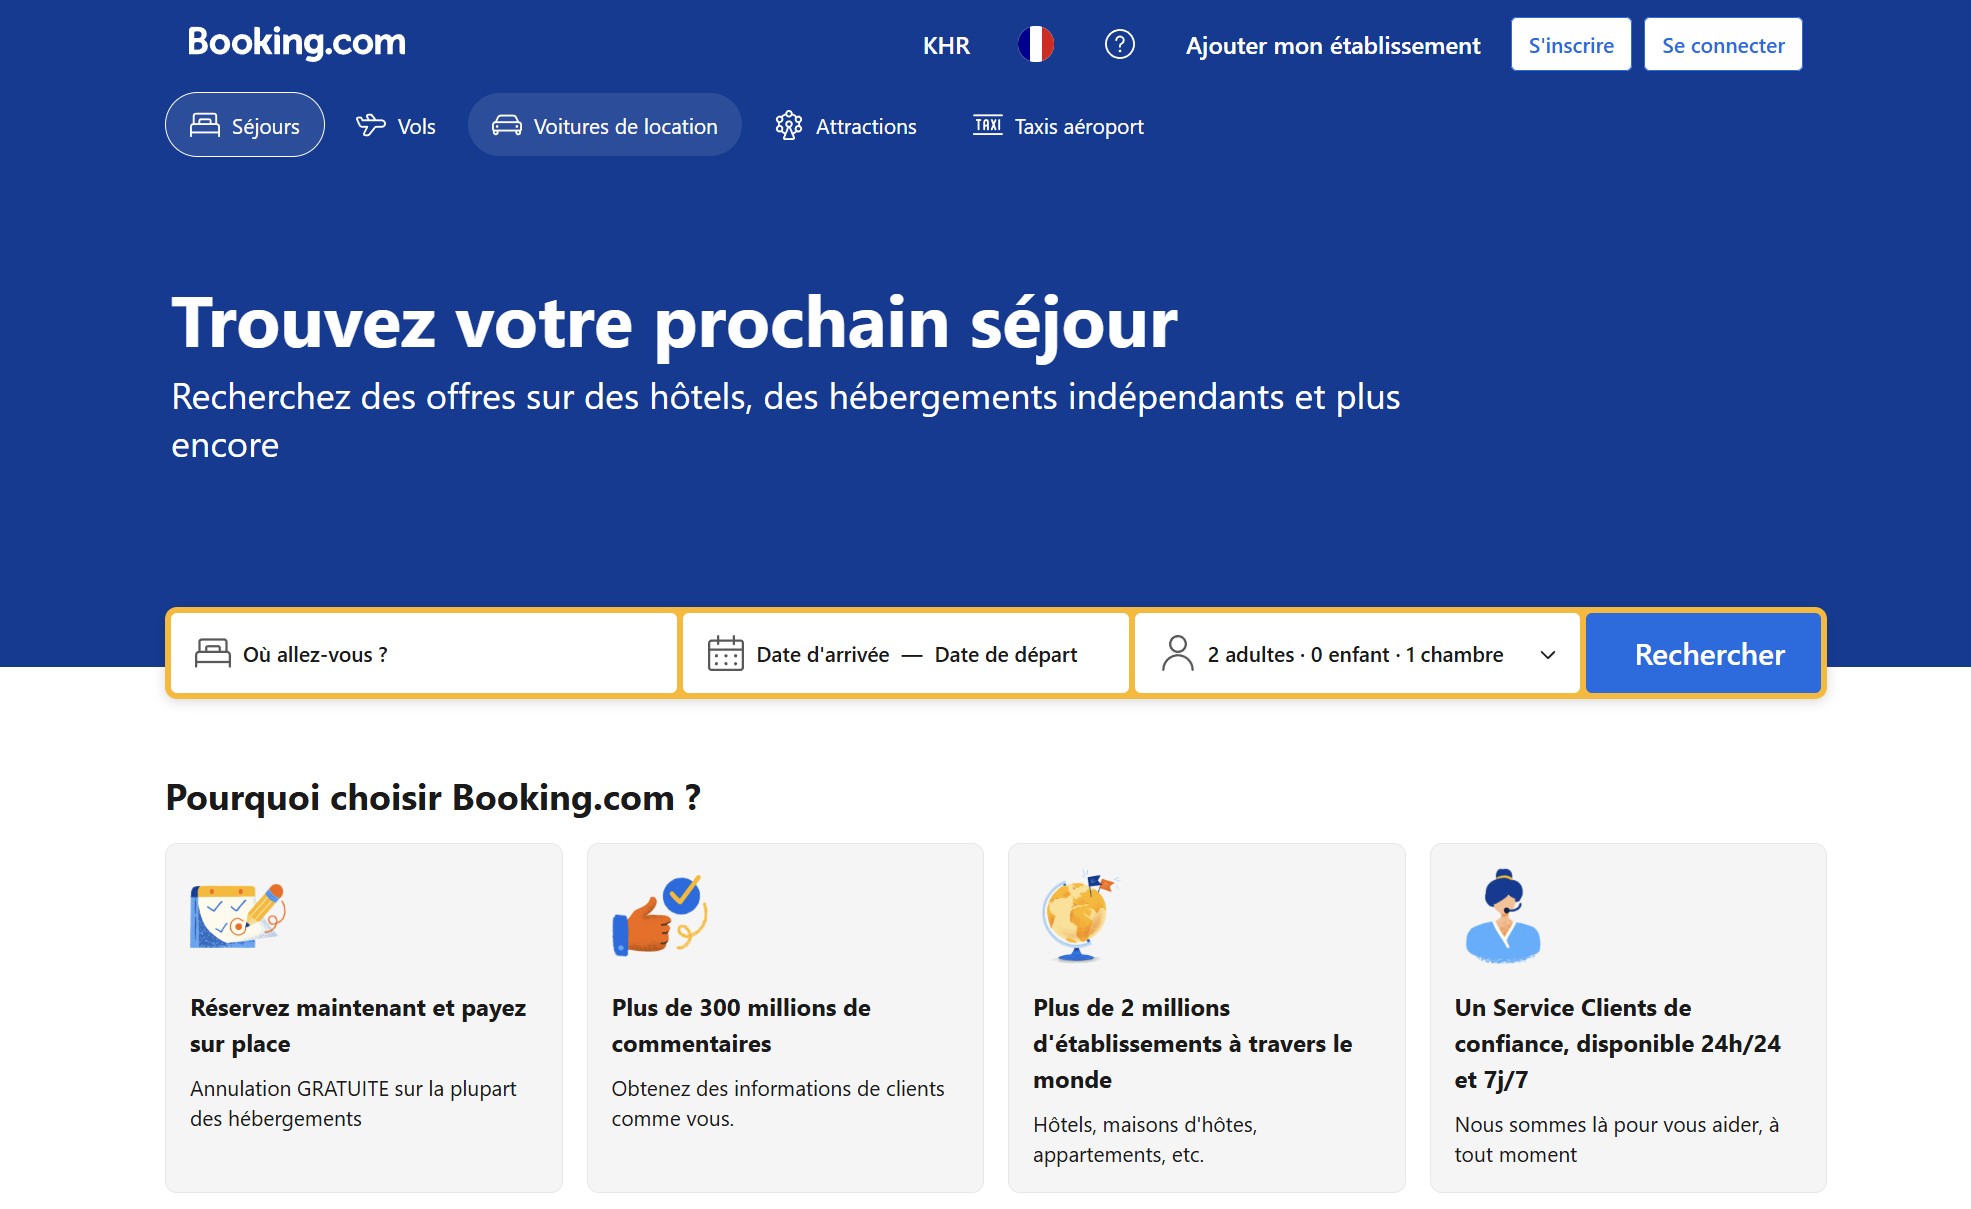Screen dimensions: 1971x1209
Task: Click the ferris wheel Attractions icon
Action: tap(789, 125)
